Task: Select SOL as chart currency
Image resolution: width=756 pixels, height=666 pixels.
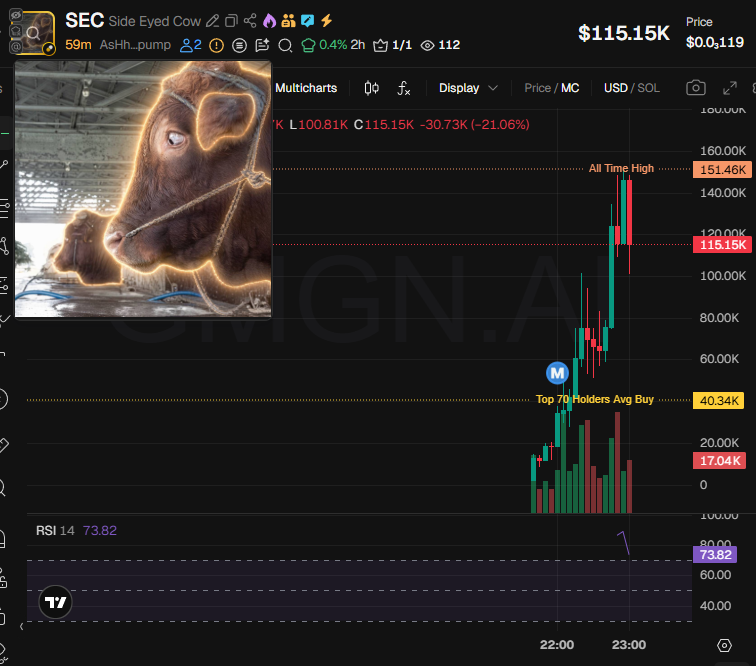Action: [x=648, y=88]
